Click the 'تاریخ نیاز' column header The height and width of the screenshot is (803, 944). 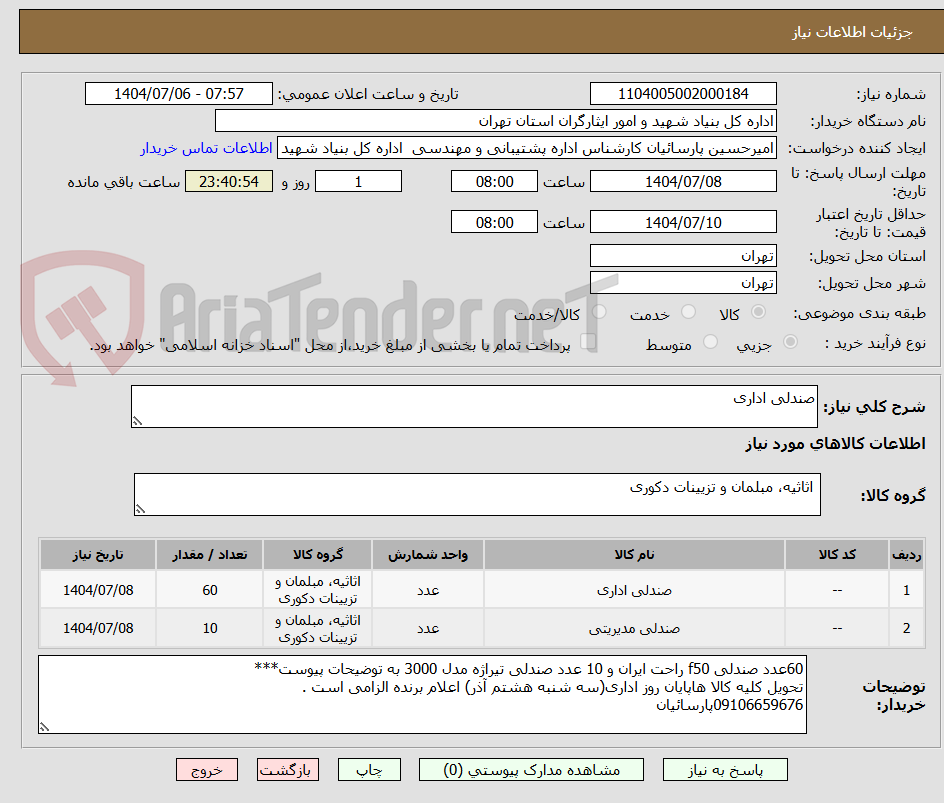[x=98, y=554]
